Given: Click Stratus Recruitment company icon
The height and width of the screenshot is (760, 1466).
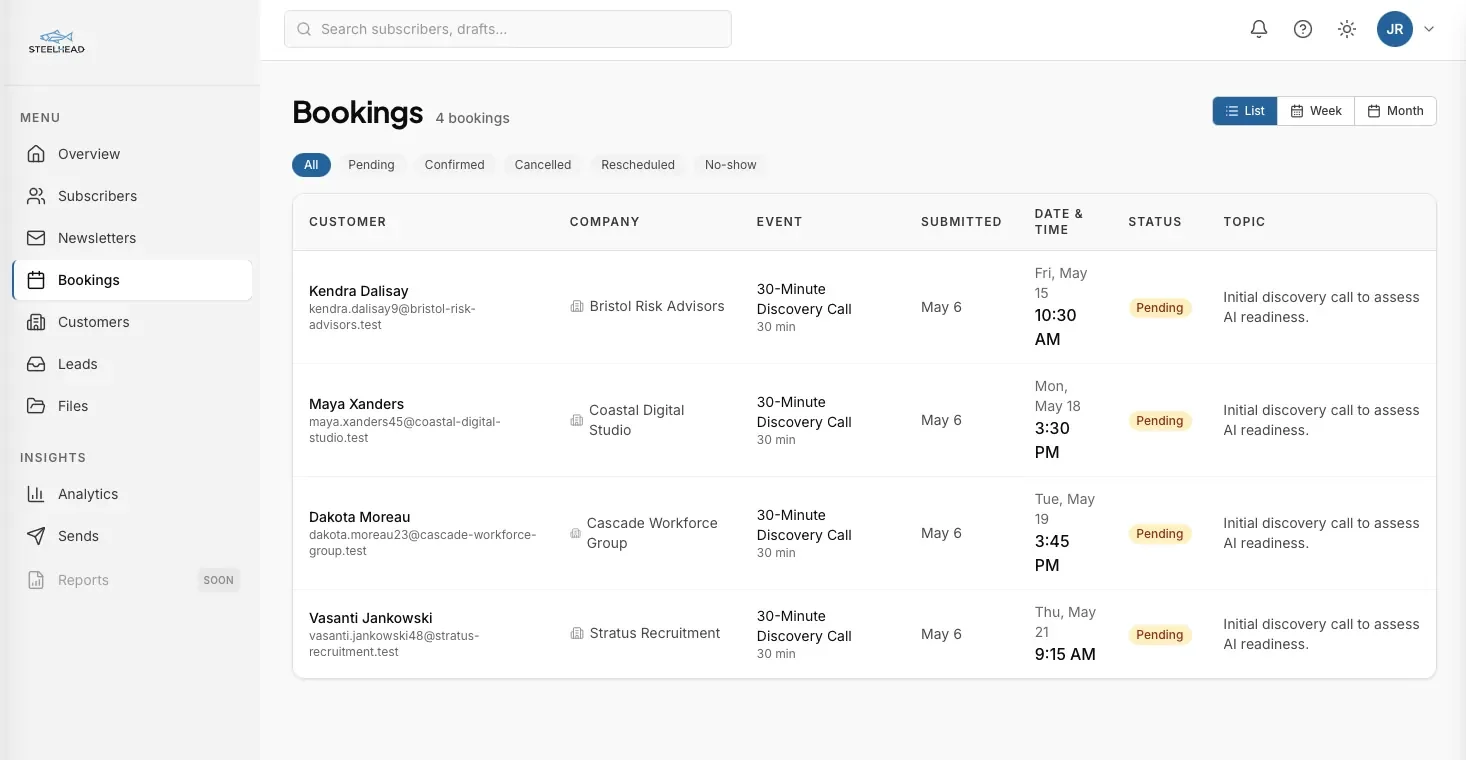Looking at the screenshot, I should coord(577,633).
